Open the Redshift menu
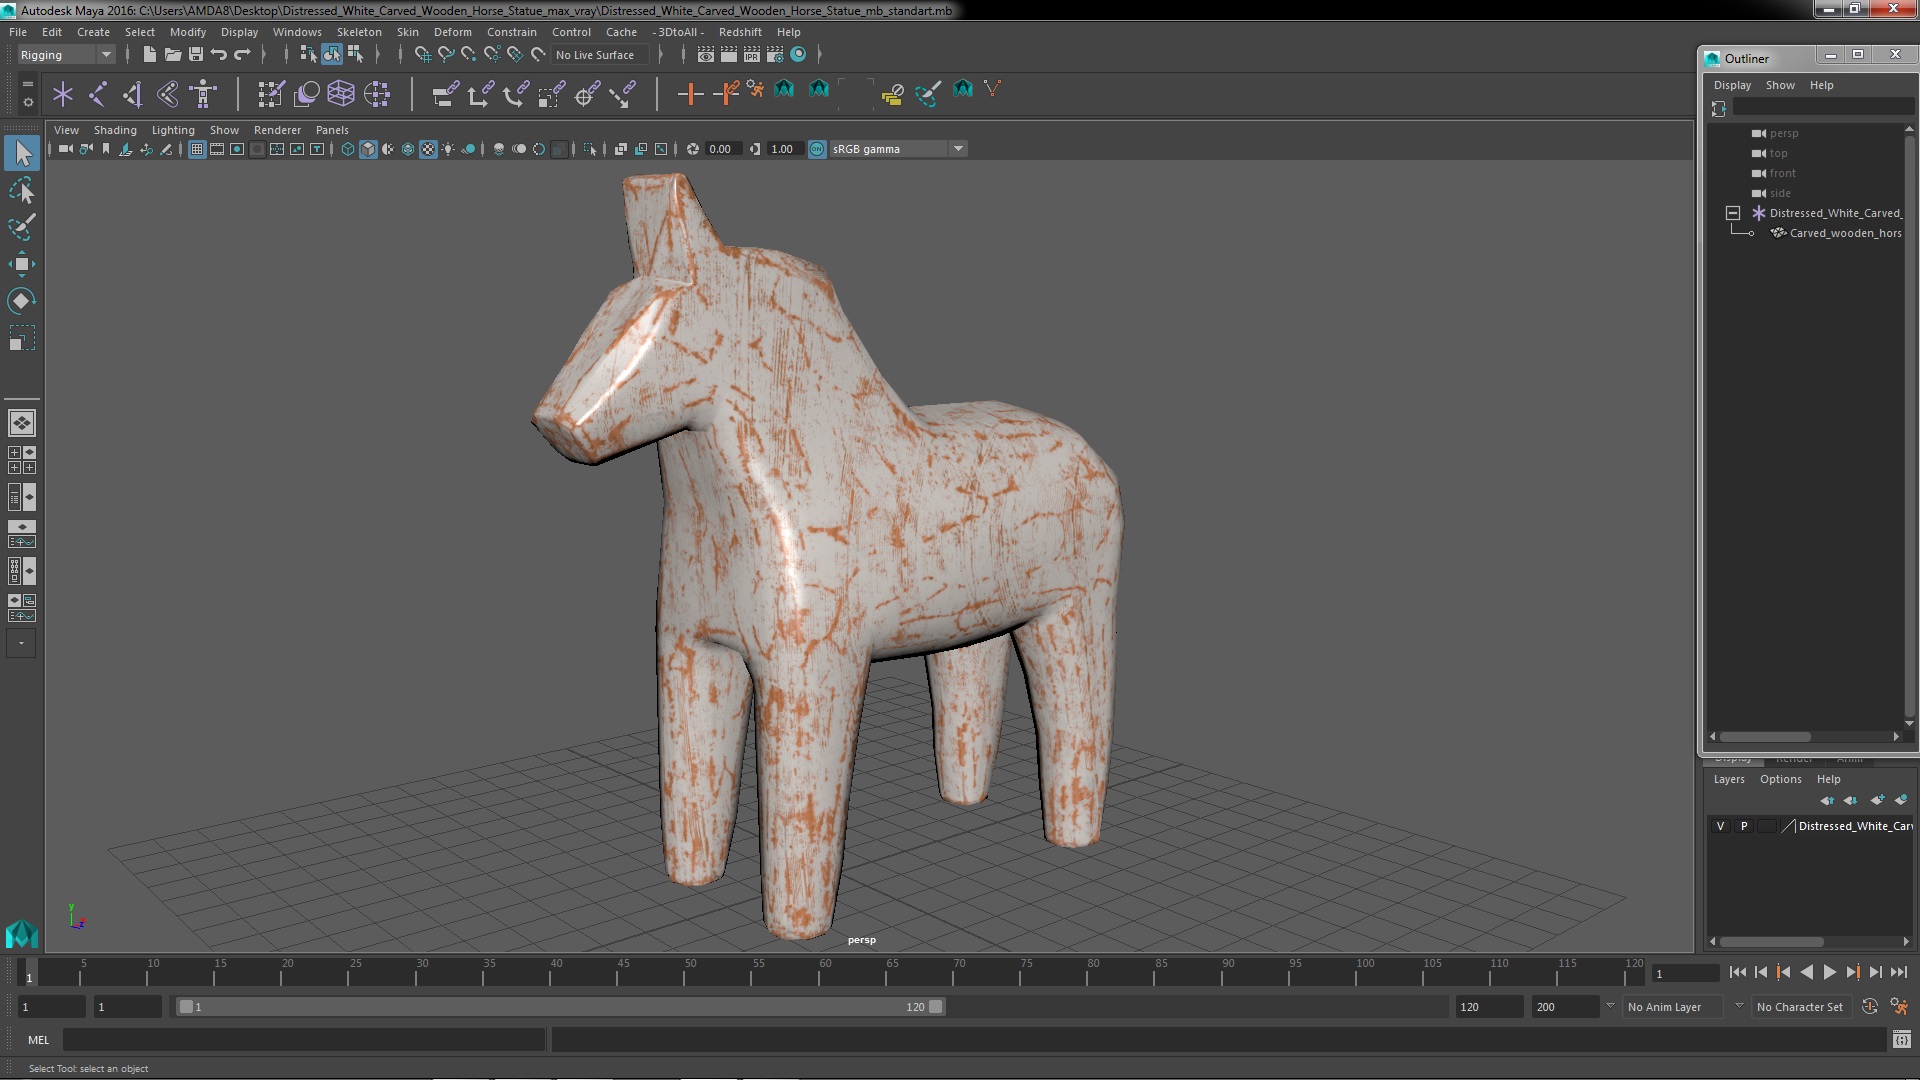 click(x=740, y=32)
